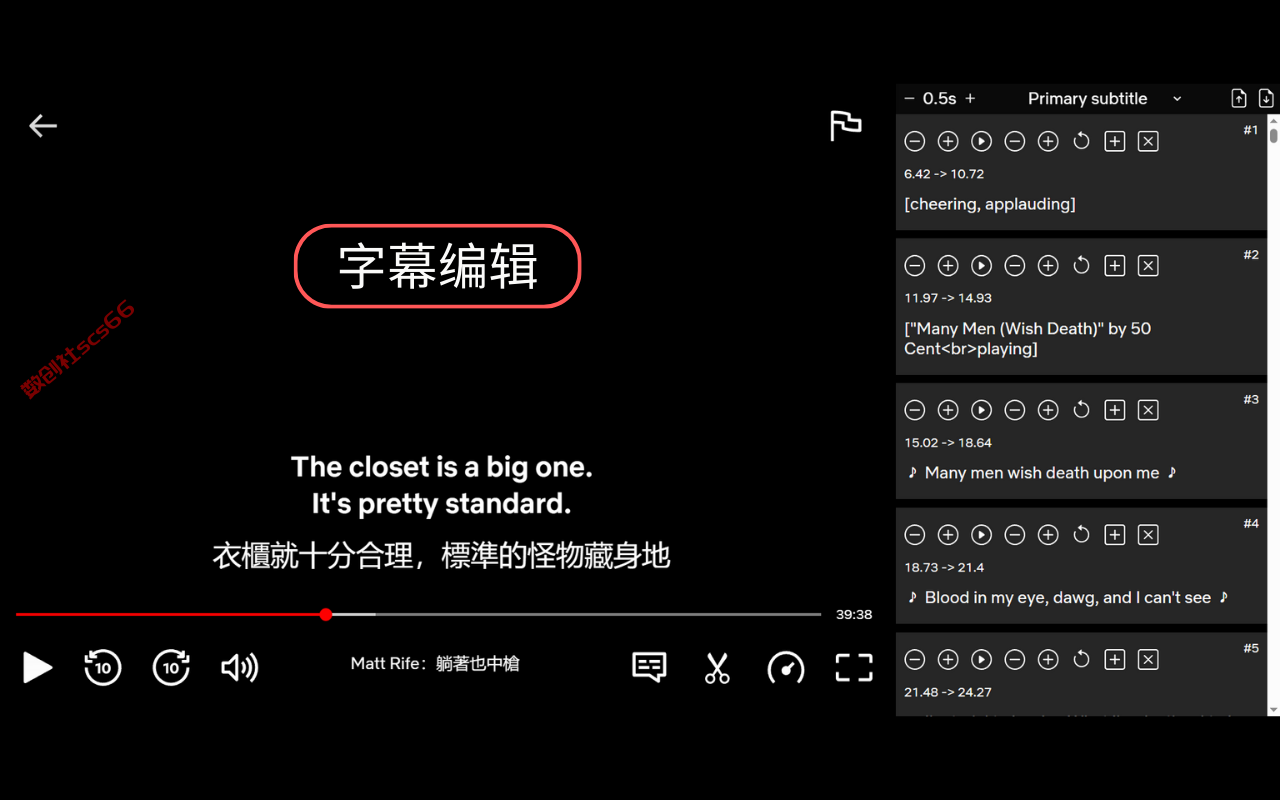Click the subtitle list scrollbar thumb
Image resolution: width=1280 pixels, height=800 pixels.
[1274, 136]
